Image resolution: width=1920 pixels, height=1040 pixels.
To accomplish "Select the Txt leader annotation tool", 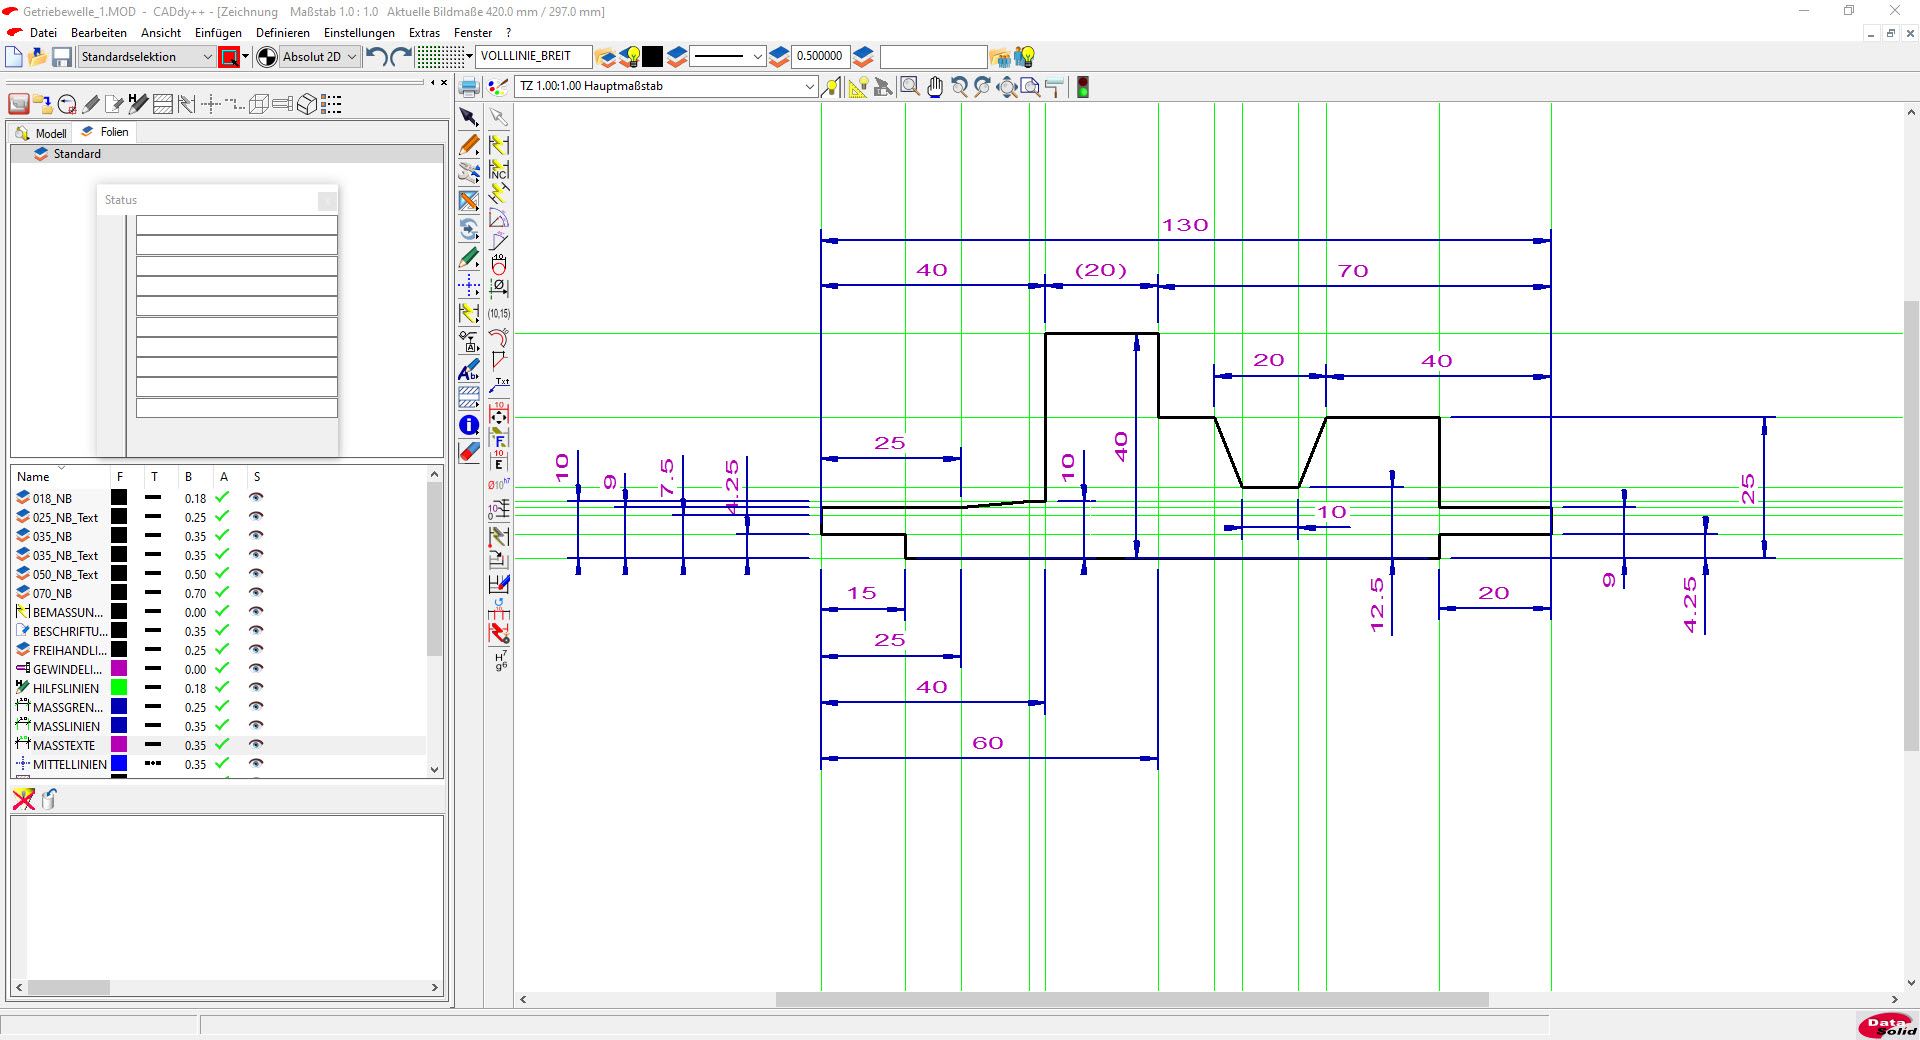I will coord(498,384).
